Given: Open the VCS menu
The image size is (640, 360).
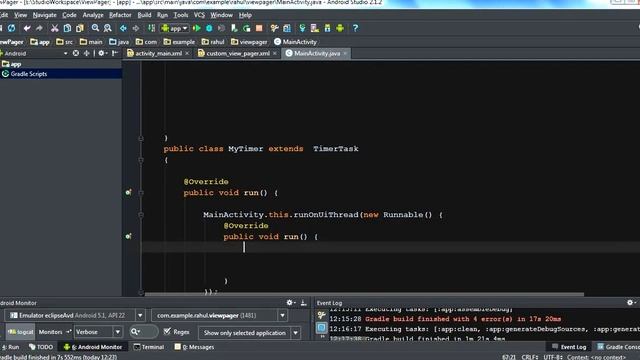Looking at the screenshot, I should click(x=199, y=15).
